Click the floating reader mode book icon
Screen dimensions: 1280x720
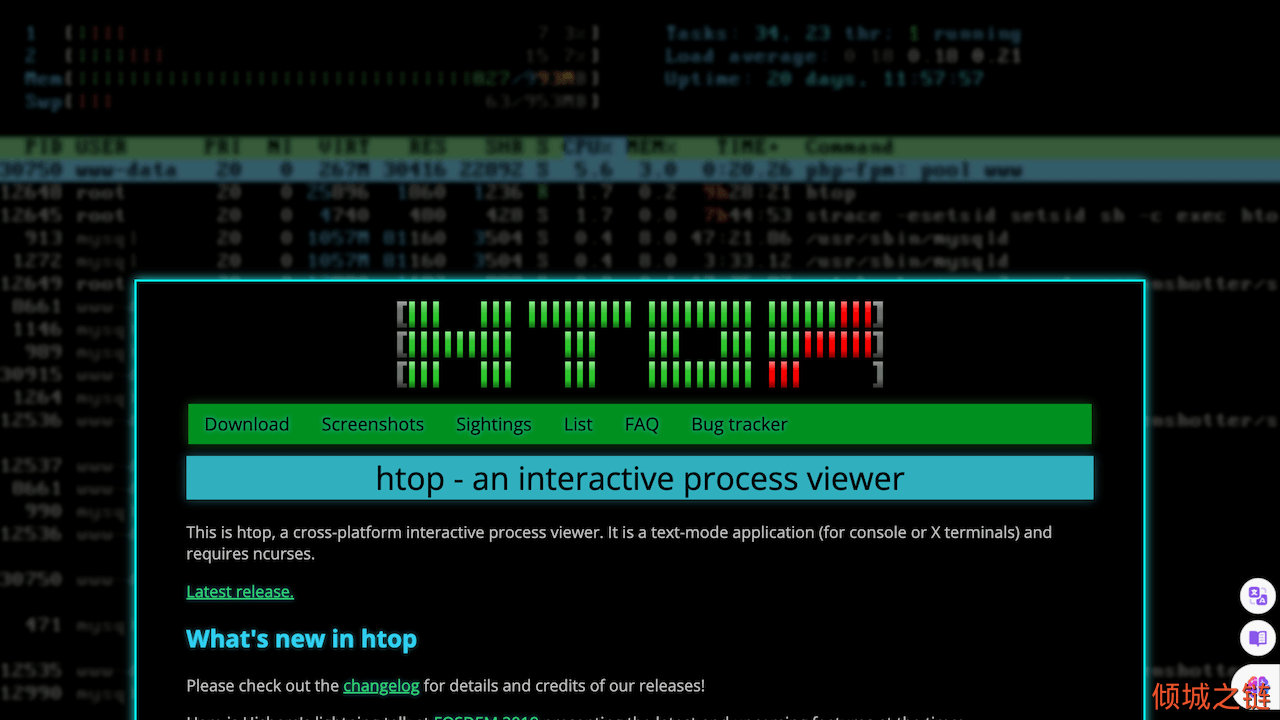pyautogui.click(x=1258, y=638)
